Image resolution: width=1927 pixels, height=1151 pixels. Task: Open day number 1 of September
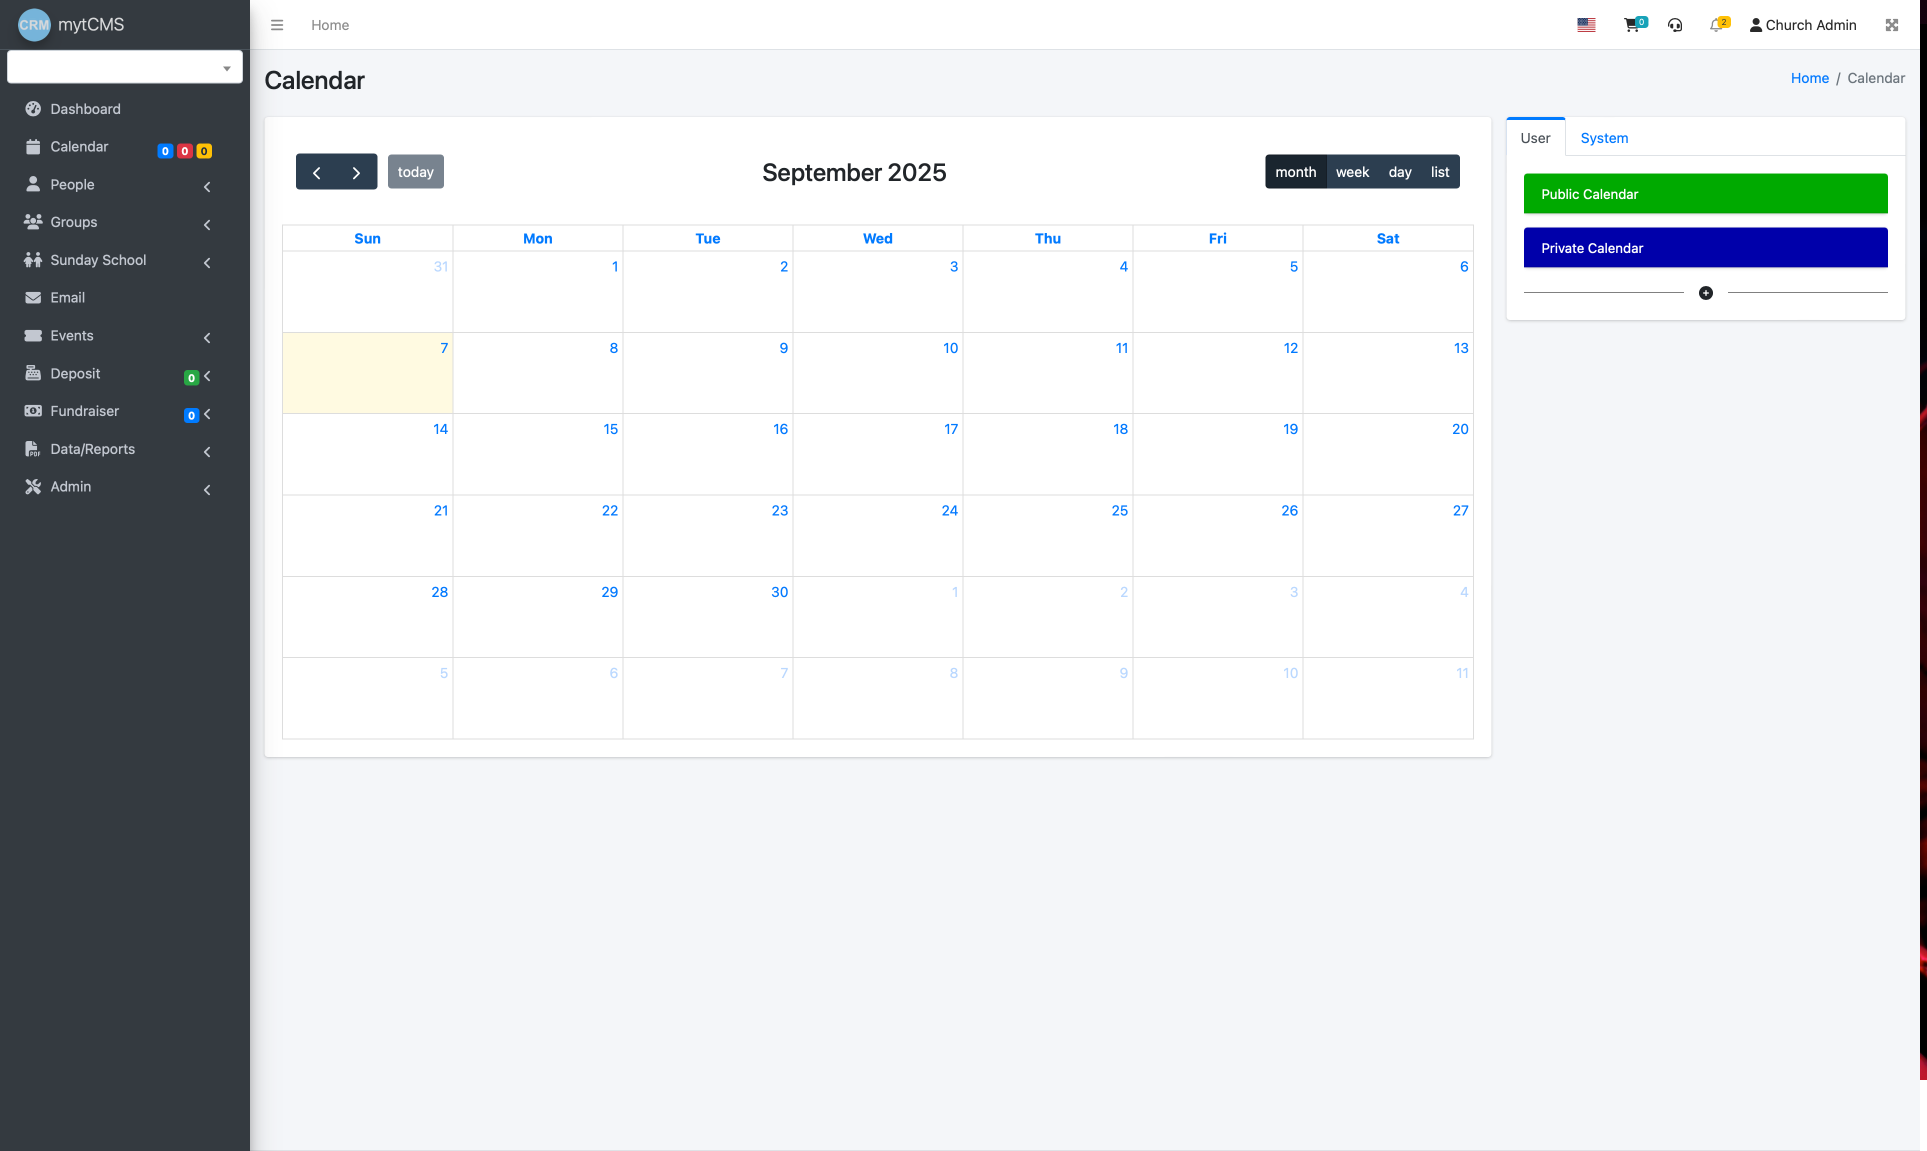coord(614,266)
